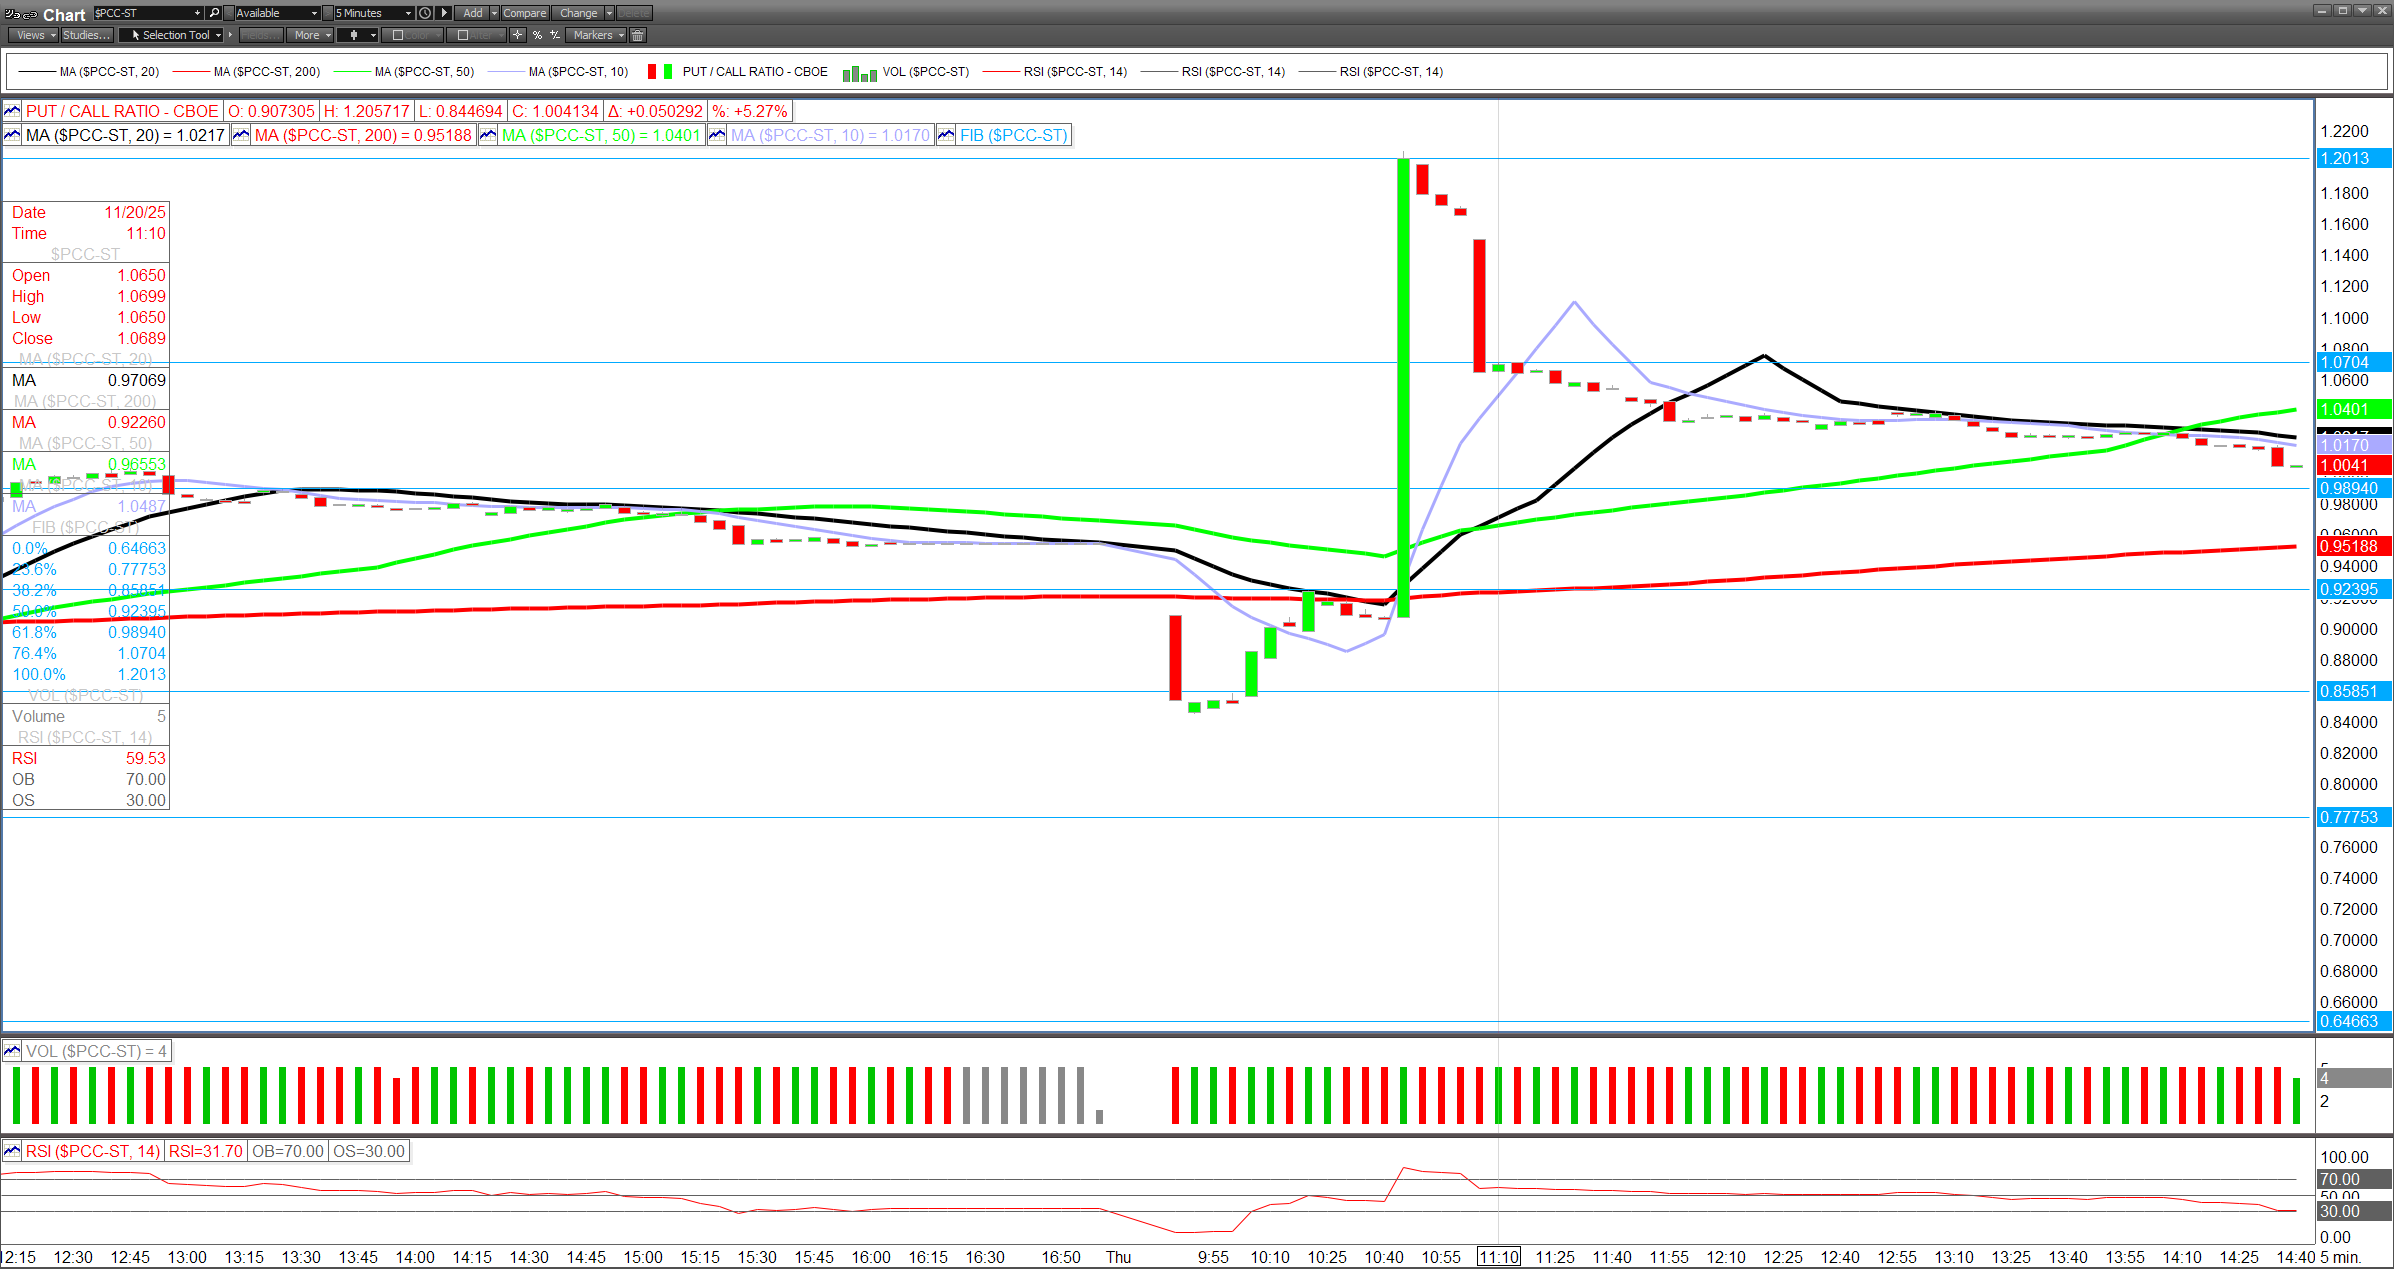Click study icon beside FIB ($PCC-ST) label
2394x1269 pixels.
click(x=946, y=135)
